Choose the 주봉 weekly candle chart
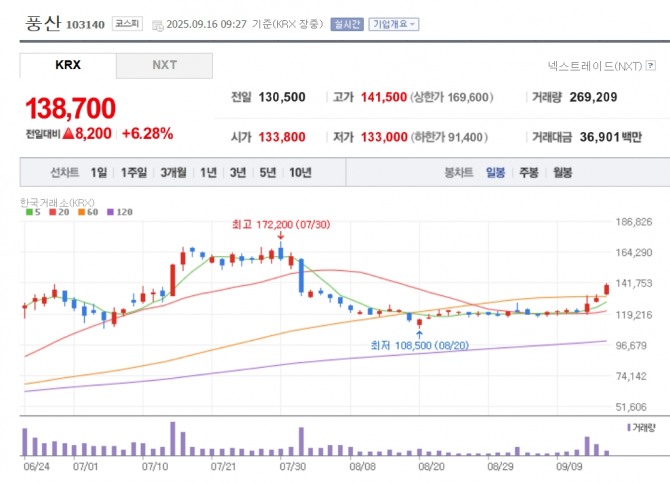The height and width of the screenshot is (485, 670). tap(529, 172)
